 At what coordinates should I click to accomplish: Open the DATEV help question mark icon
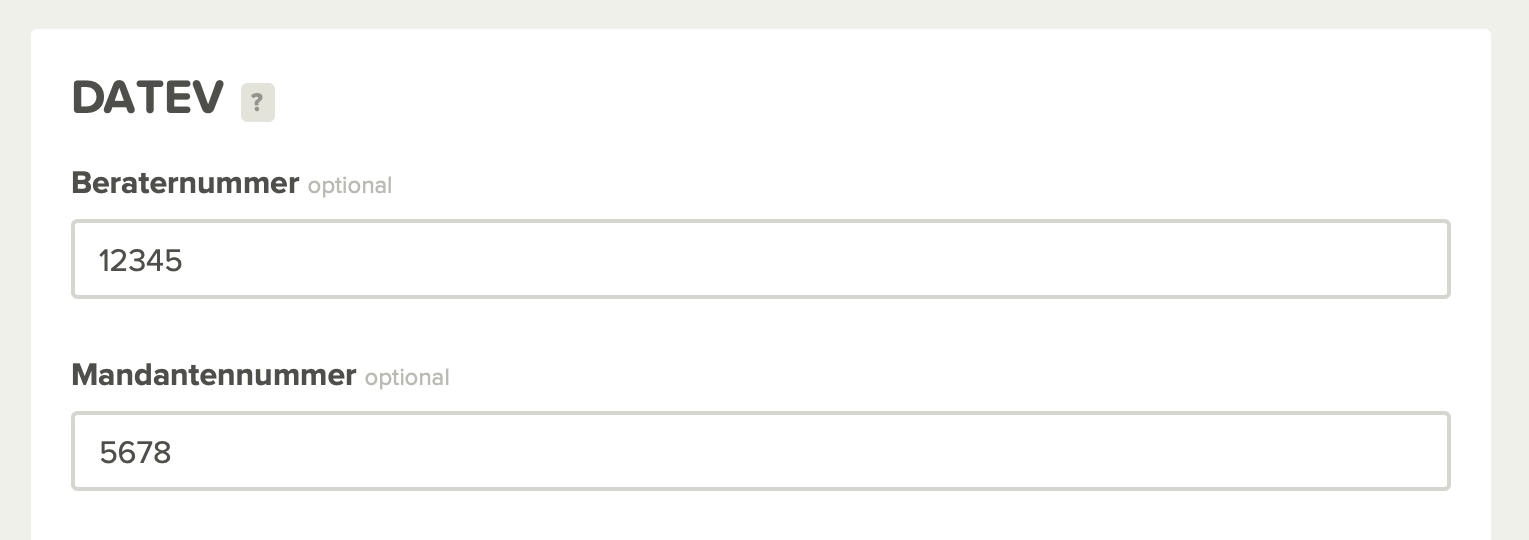point(258,102)
